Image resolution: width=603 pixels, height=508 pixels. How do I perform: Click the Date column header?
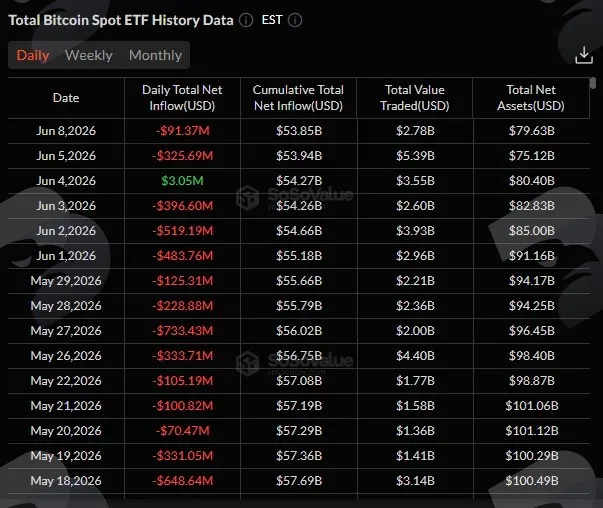[x=66, y=98]
